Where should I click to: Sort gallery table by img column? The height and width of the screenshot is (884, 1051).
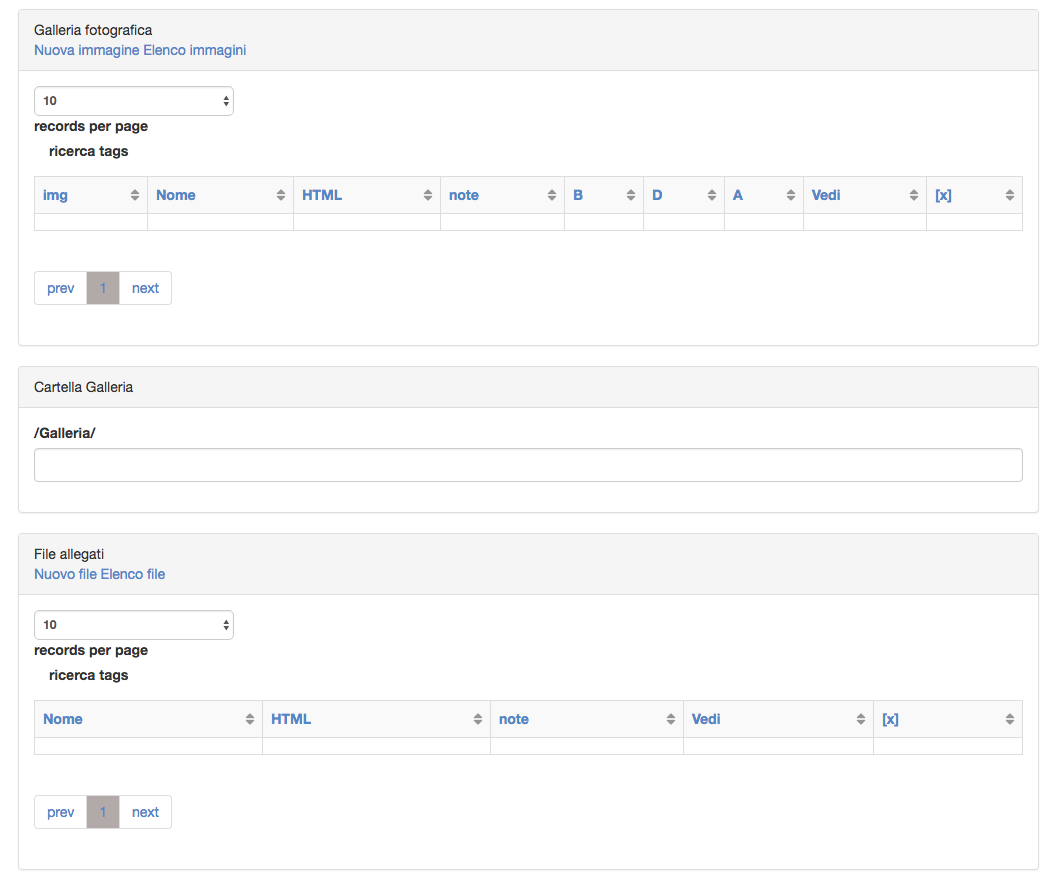tap(90, 195)
